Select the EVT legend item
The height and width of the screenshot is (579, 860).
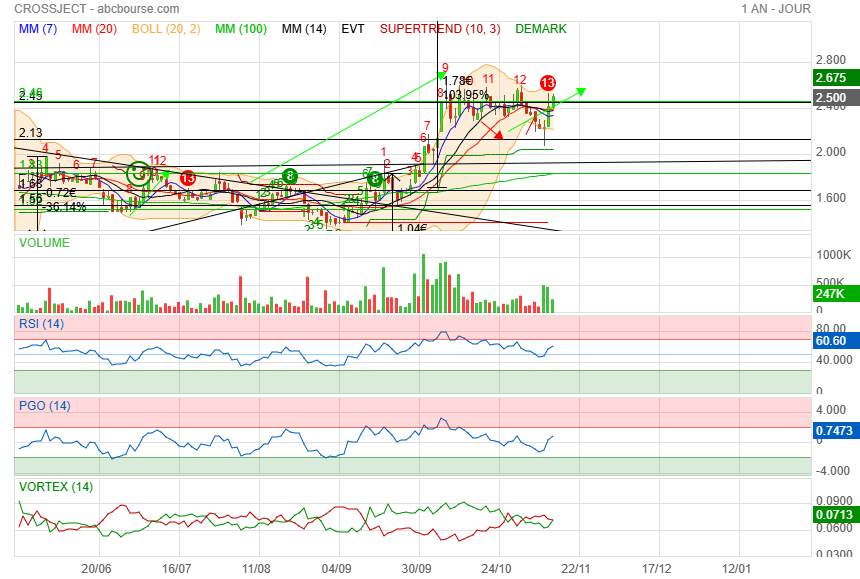coord(353,29)
